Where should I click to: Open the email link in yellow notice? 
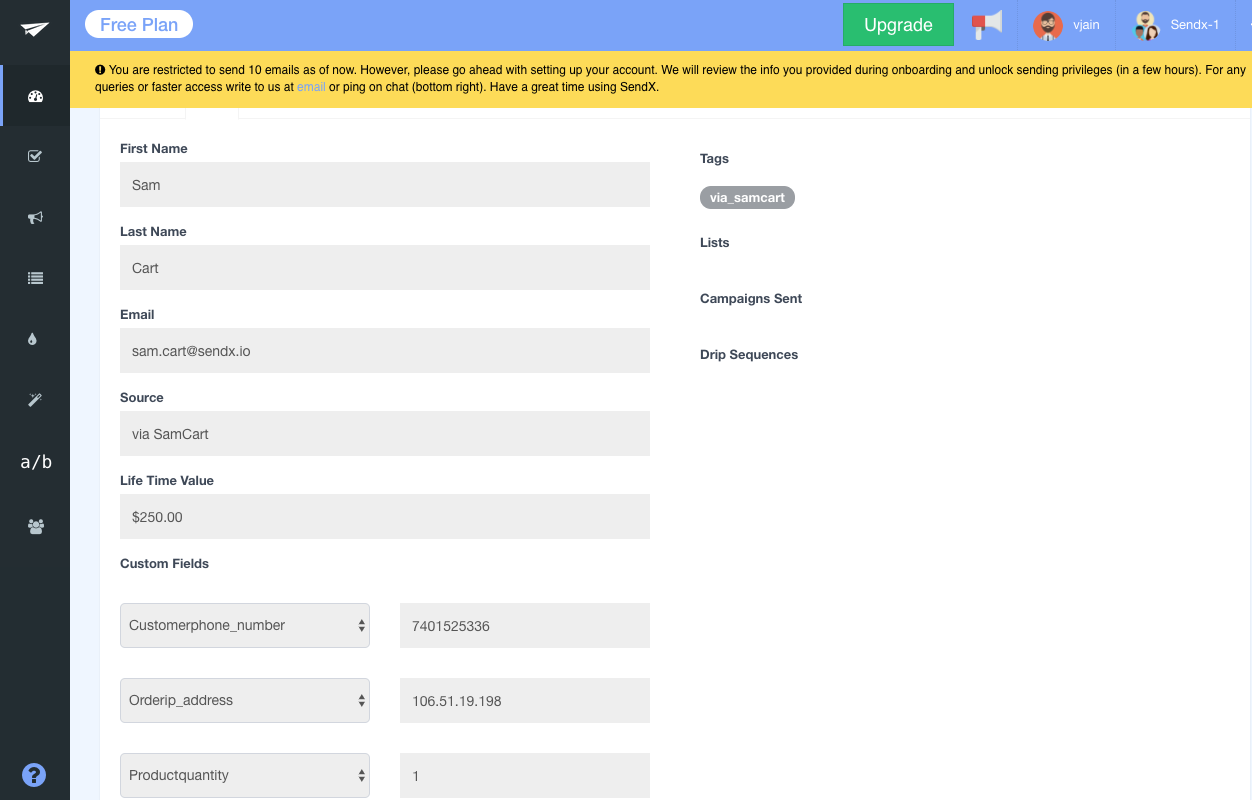pos(311,87)
